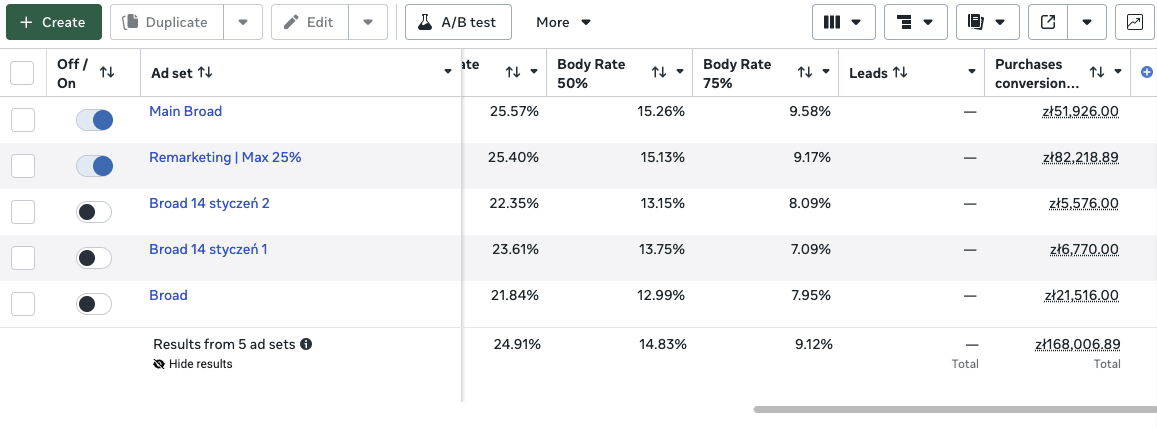Enable the Broad 14 styczeń 2 ad set
The image size is (1157, 428).
coord(94,212)
